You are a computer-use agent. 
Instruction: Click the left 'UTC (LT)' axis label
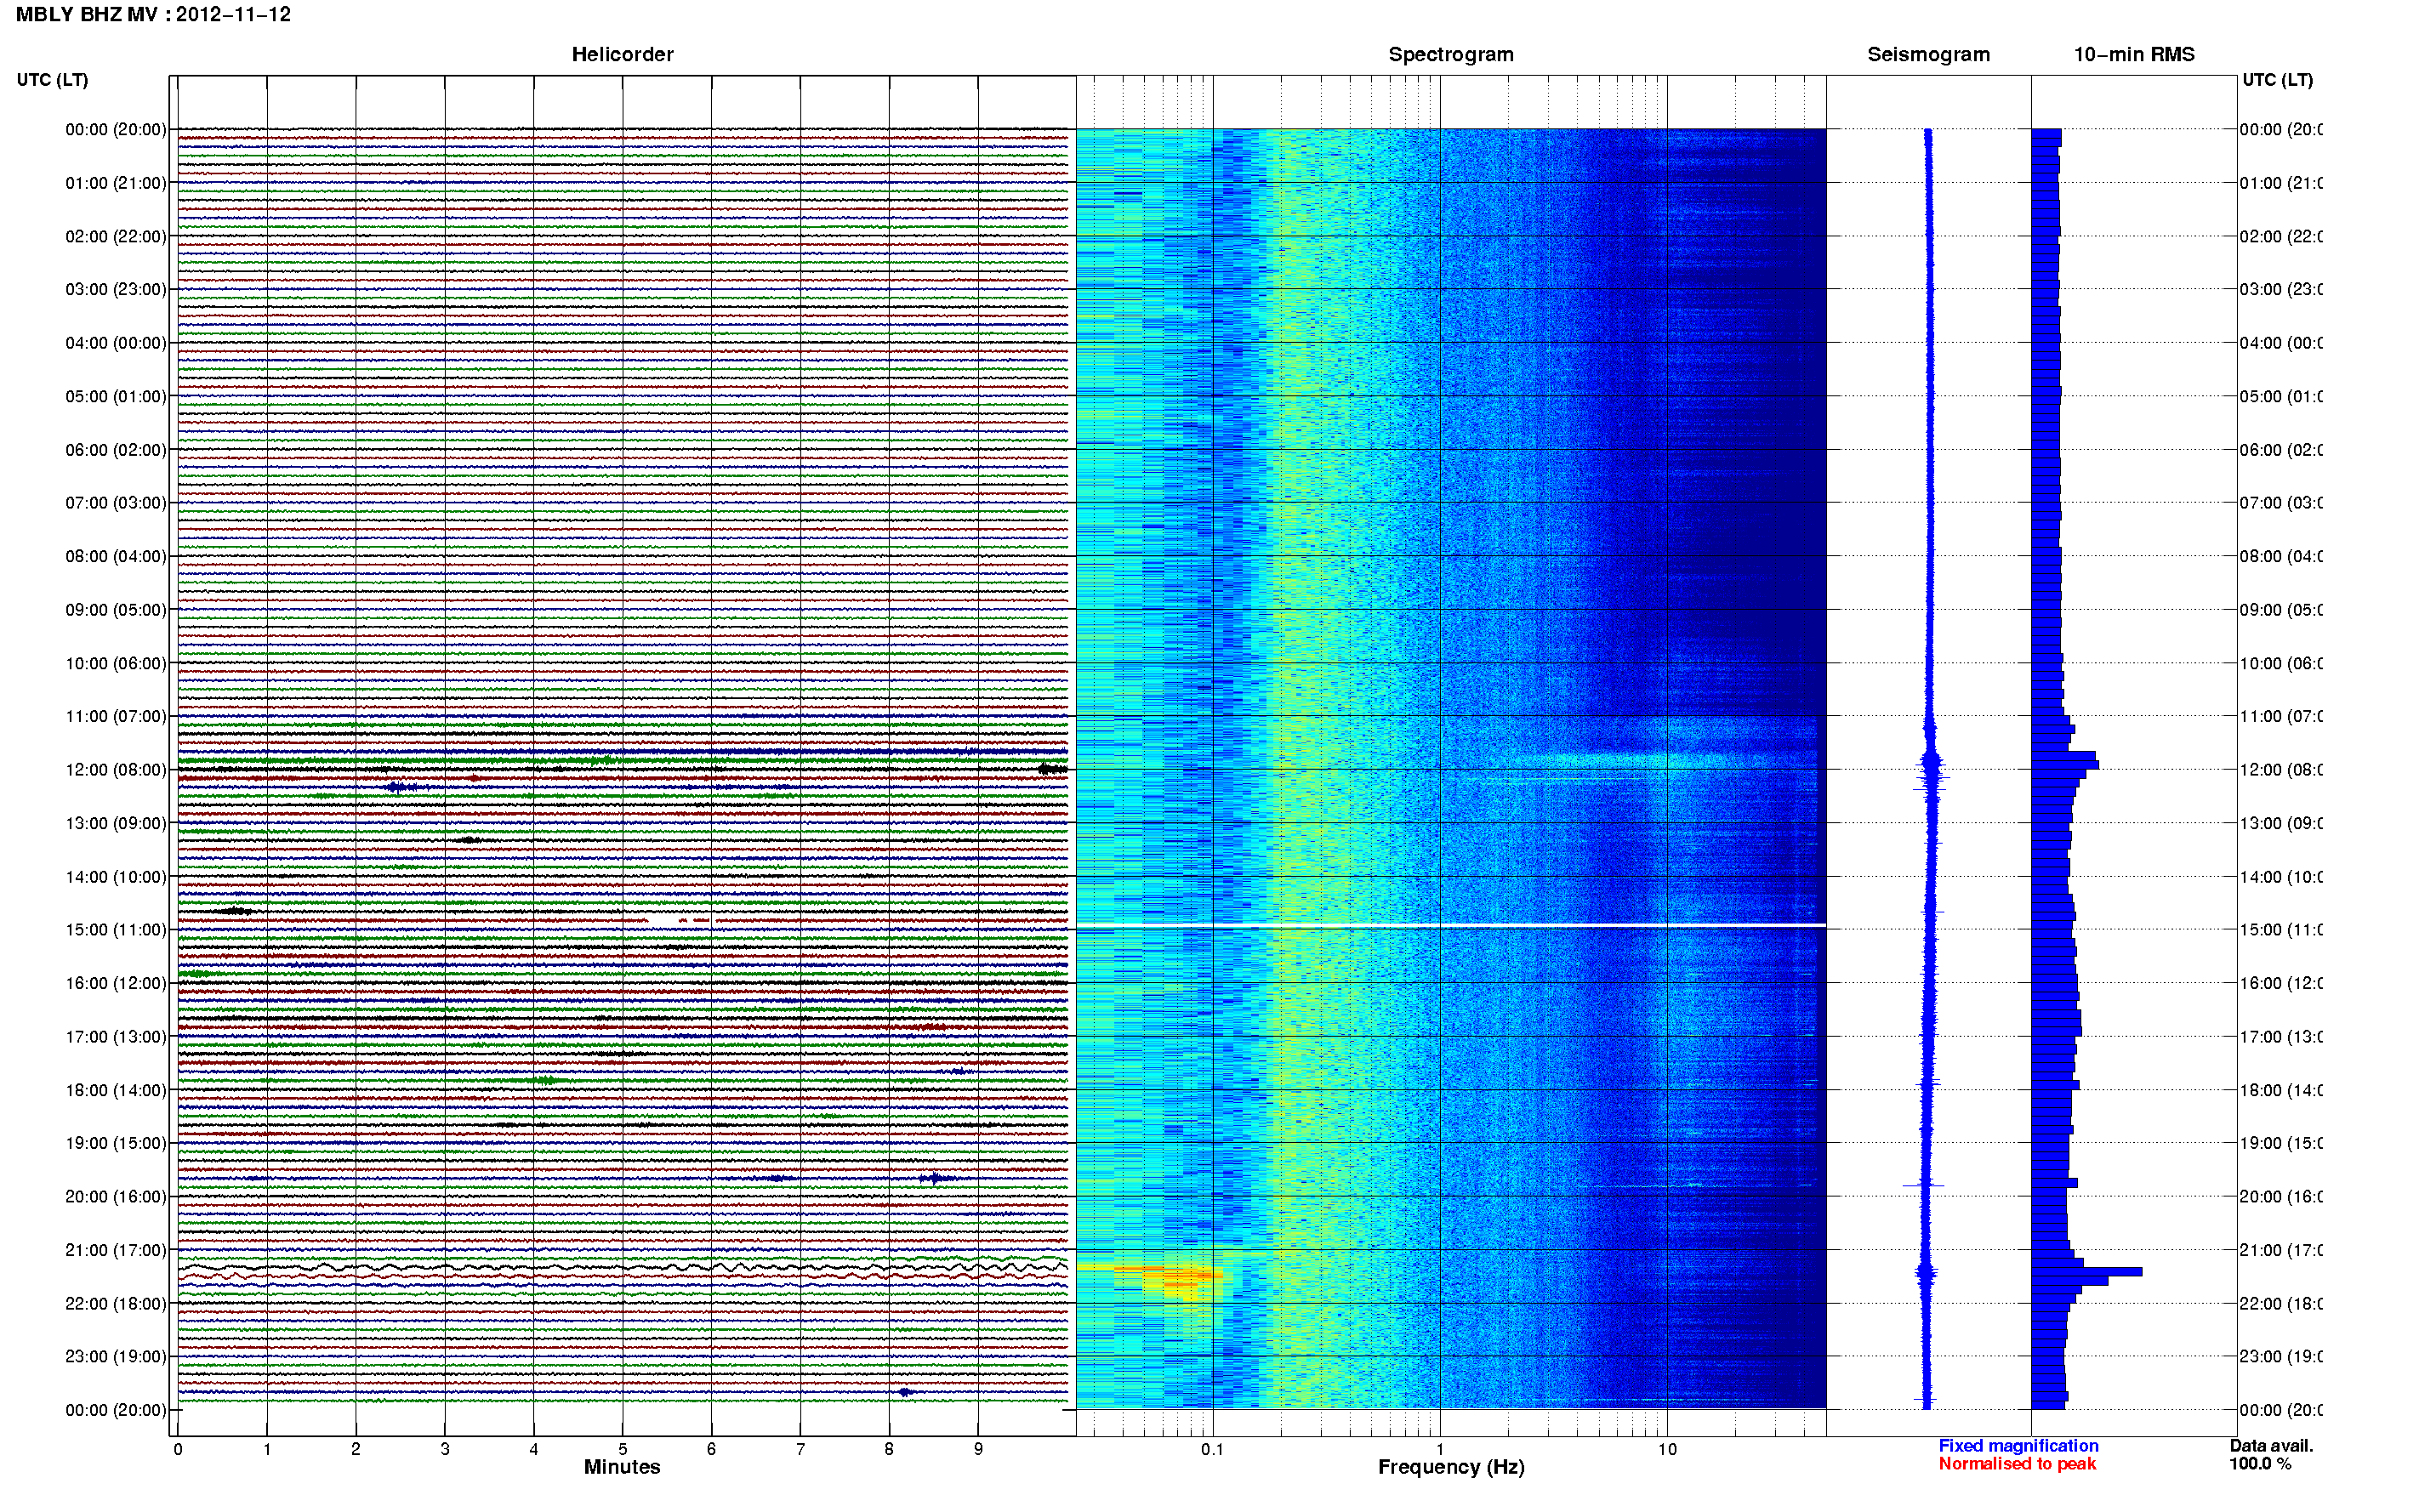click(52, 79)
